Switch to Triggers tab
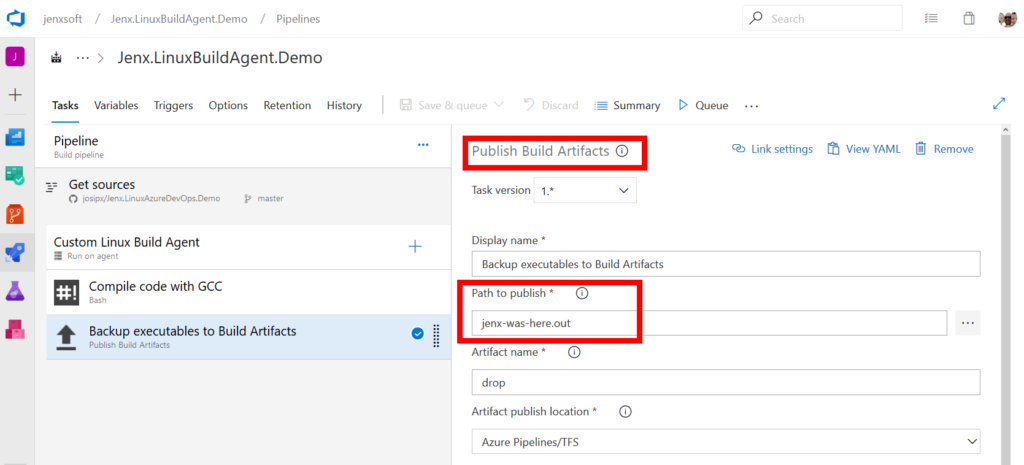The height and width of the screenshot is (465, 1024). [x=173, y=105]
